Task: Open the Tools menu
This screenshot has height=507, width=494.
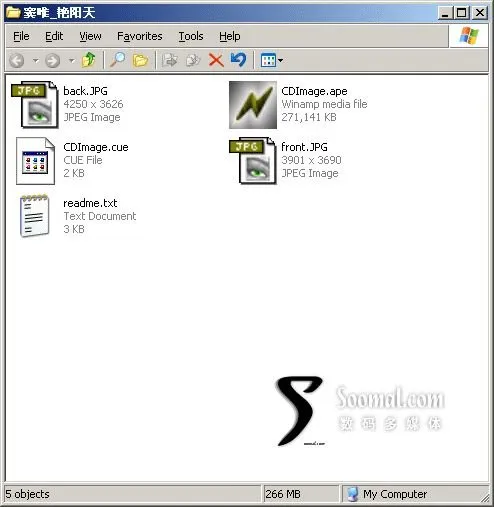Action: click(x=191, y=36)
